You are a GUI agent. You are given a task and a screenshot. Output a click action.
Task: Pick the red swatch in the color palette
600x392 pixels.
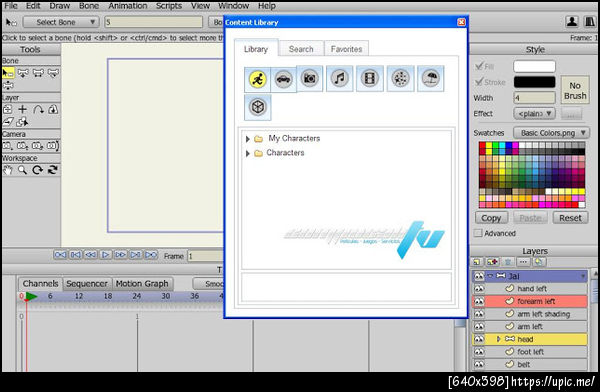point(482,145)
